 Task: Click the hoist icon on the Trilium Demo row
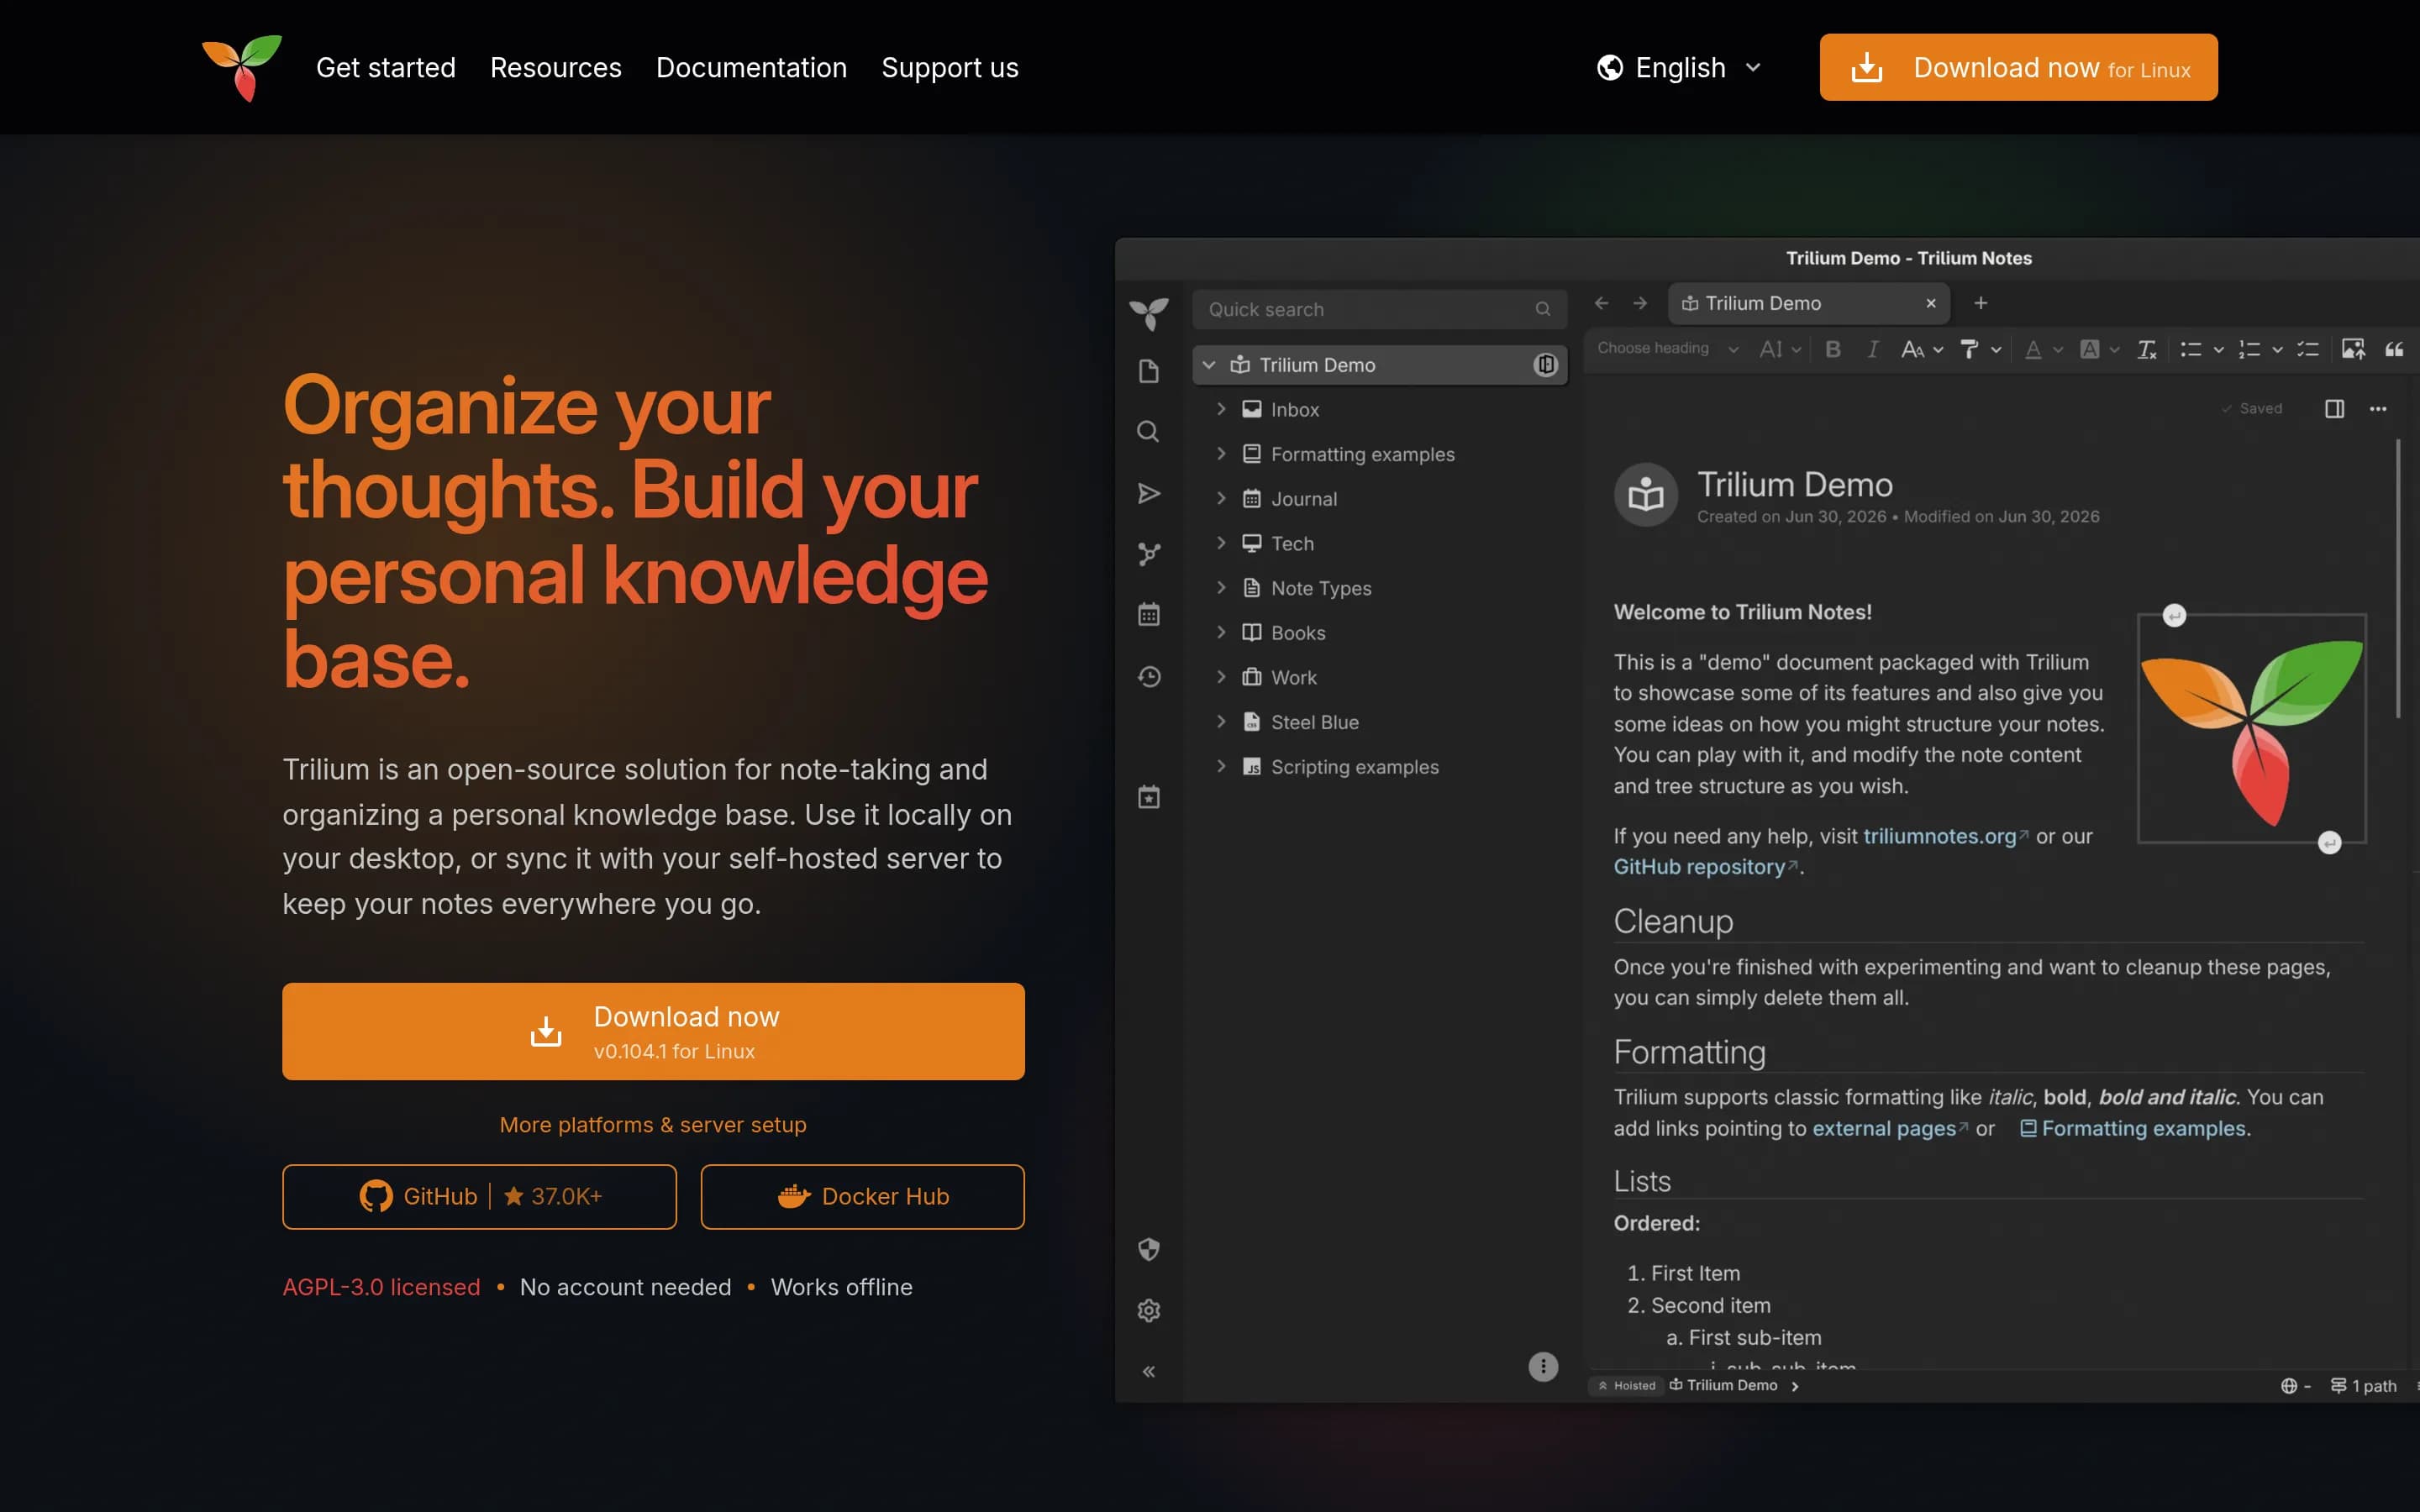(1545, 365)
